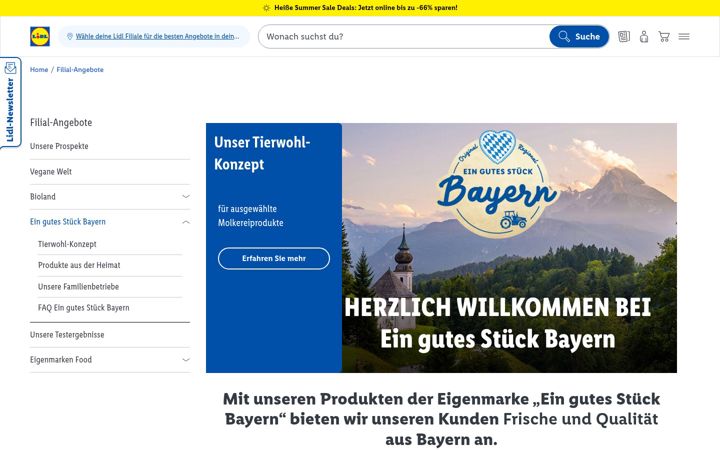
Task: Click 'für ausgewählte Molkereiprodukte' text
Action: (251, 216)
